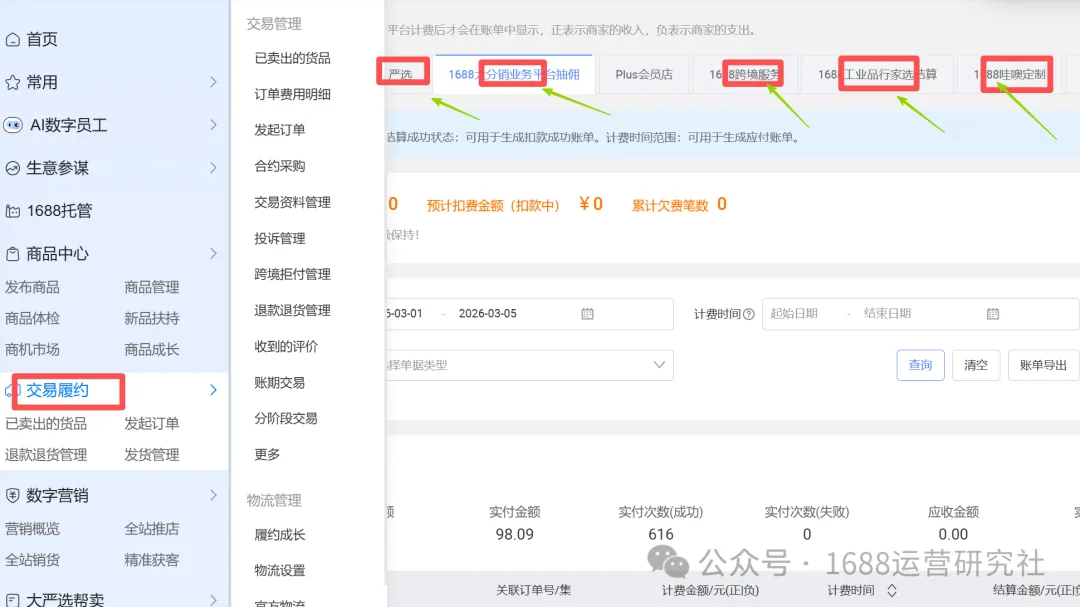
Task: Open 履约成长 under 物流管理
Action: [x=280, y=535]
